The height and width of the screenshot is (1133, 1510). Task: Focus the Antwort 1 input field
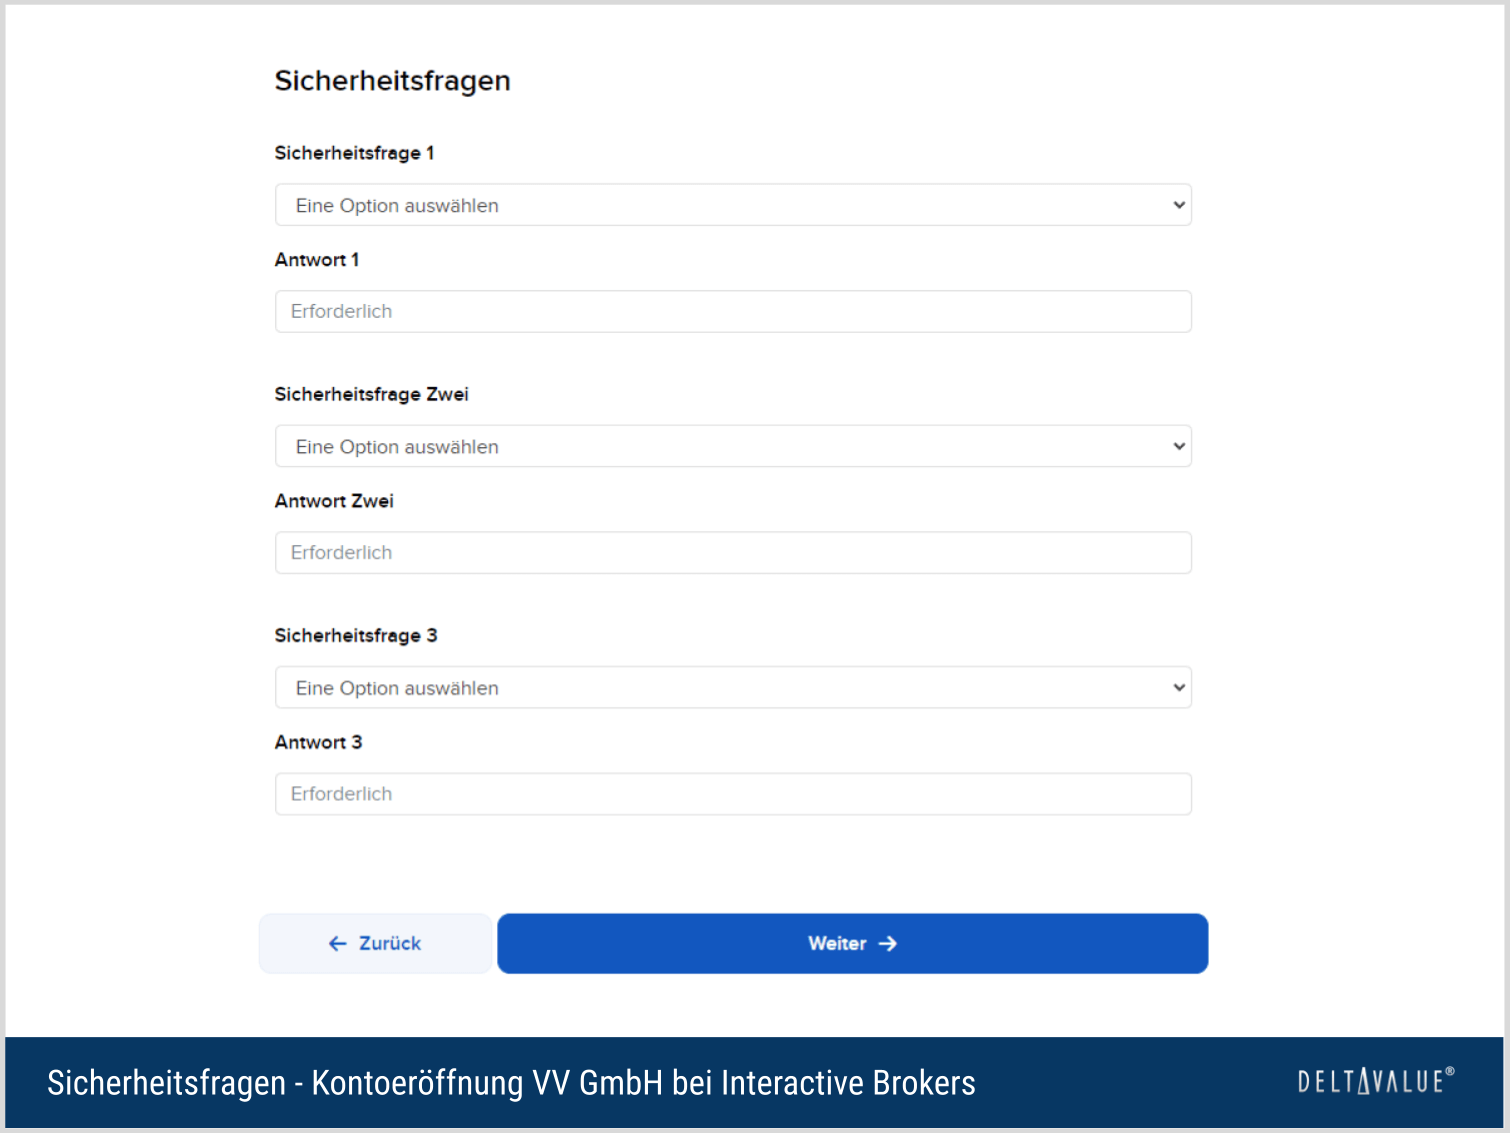coord(733,312)
